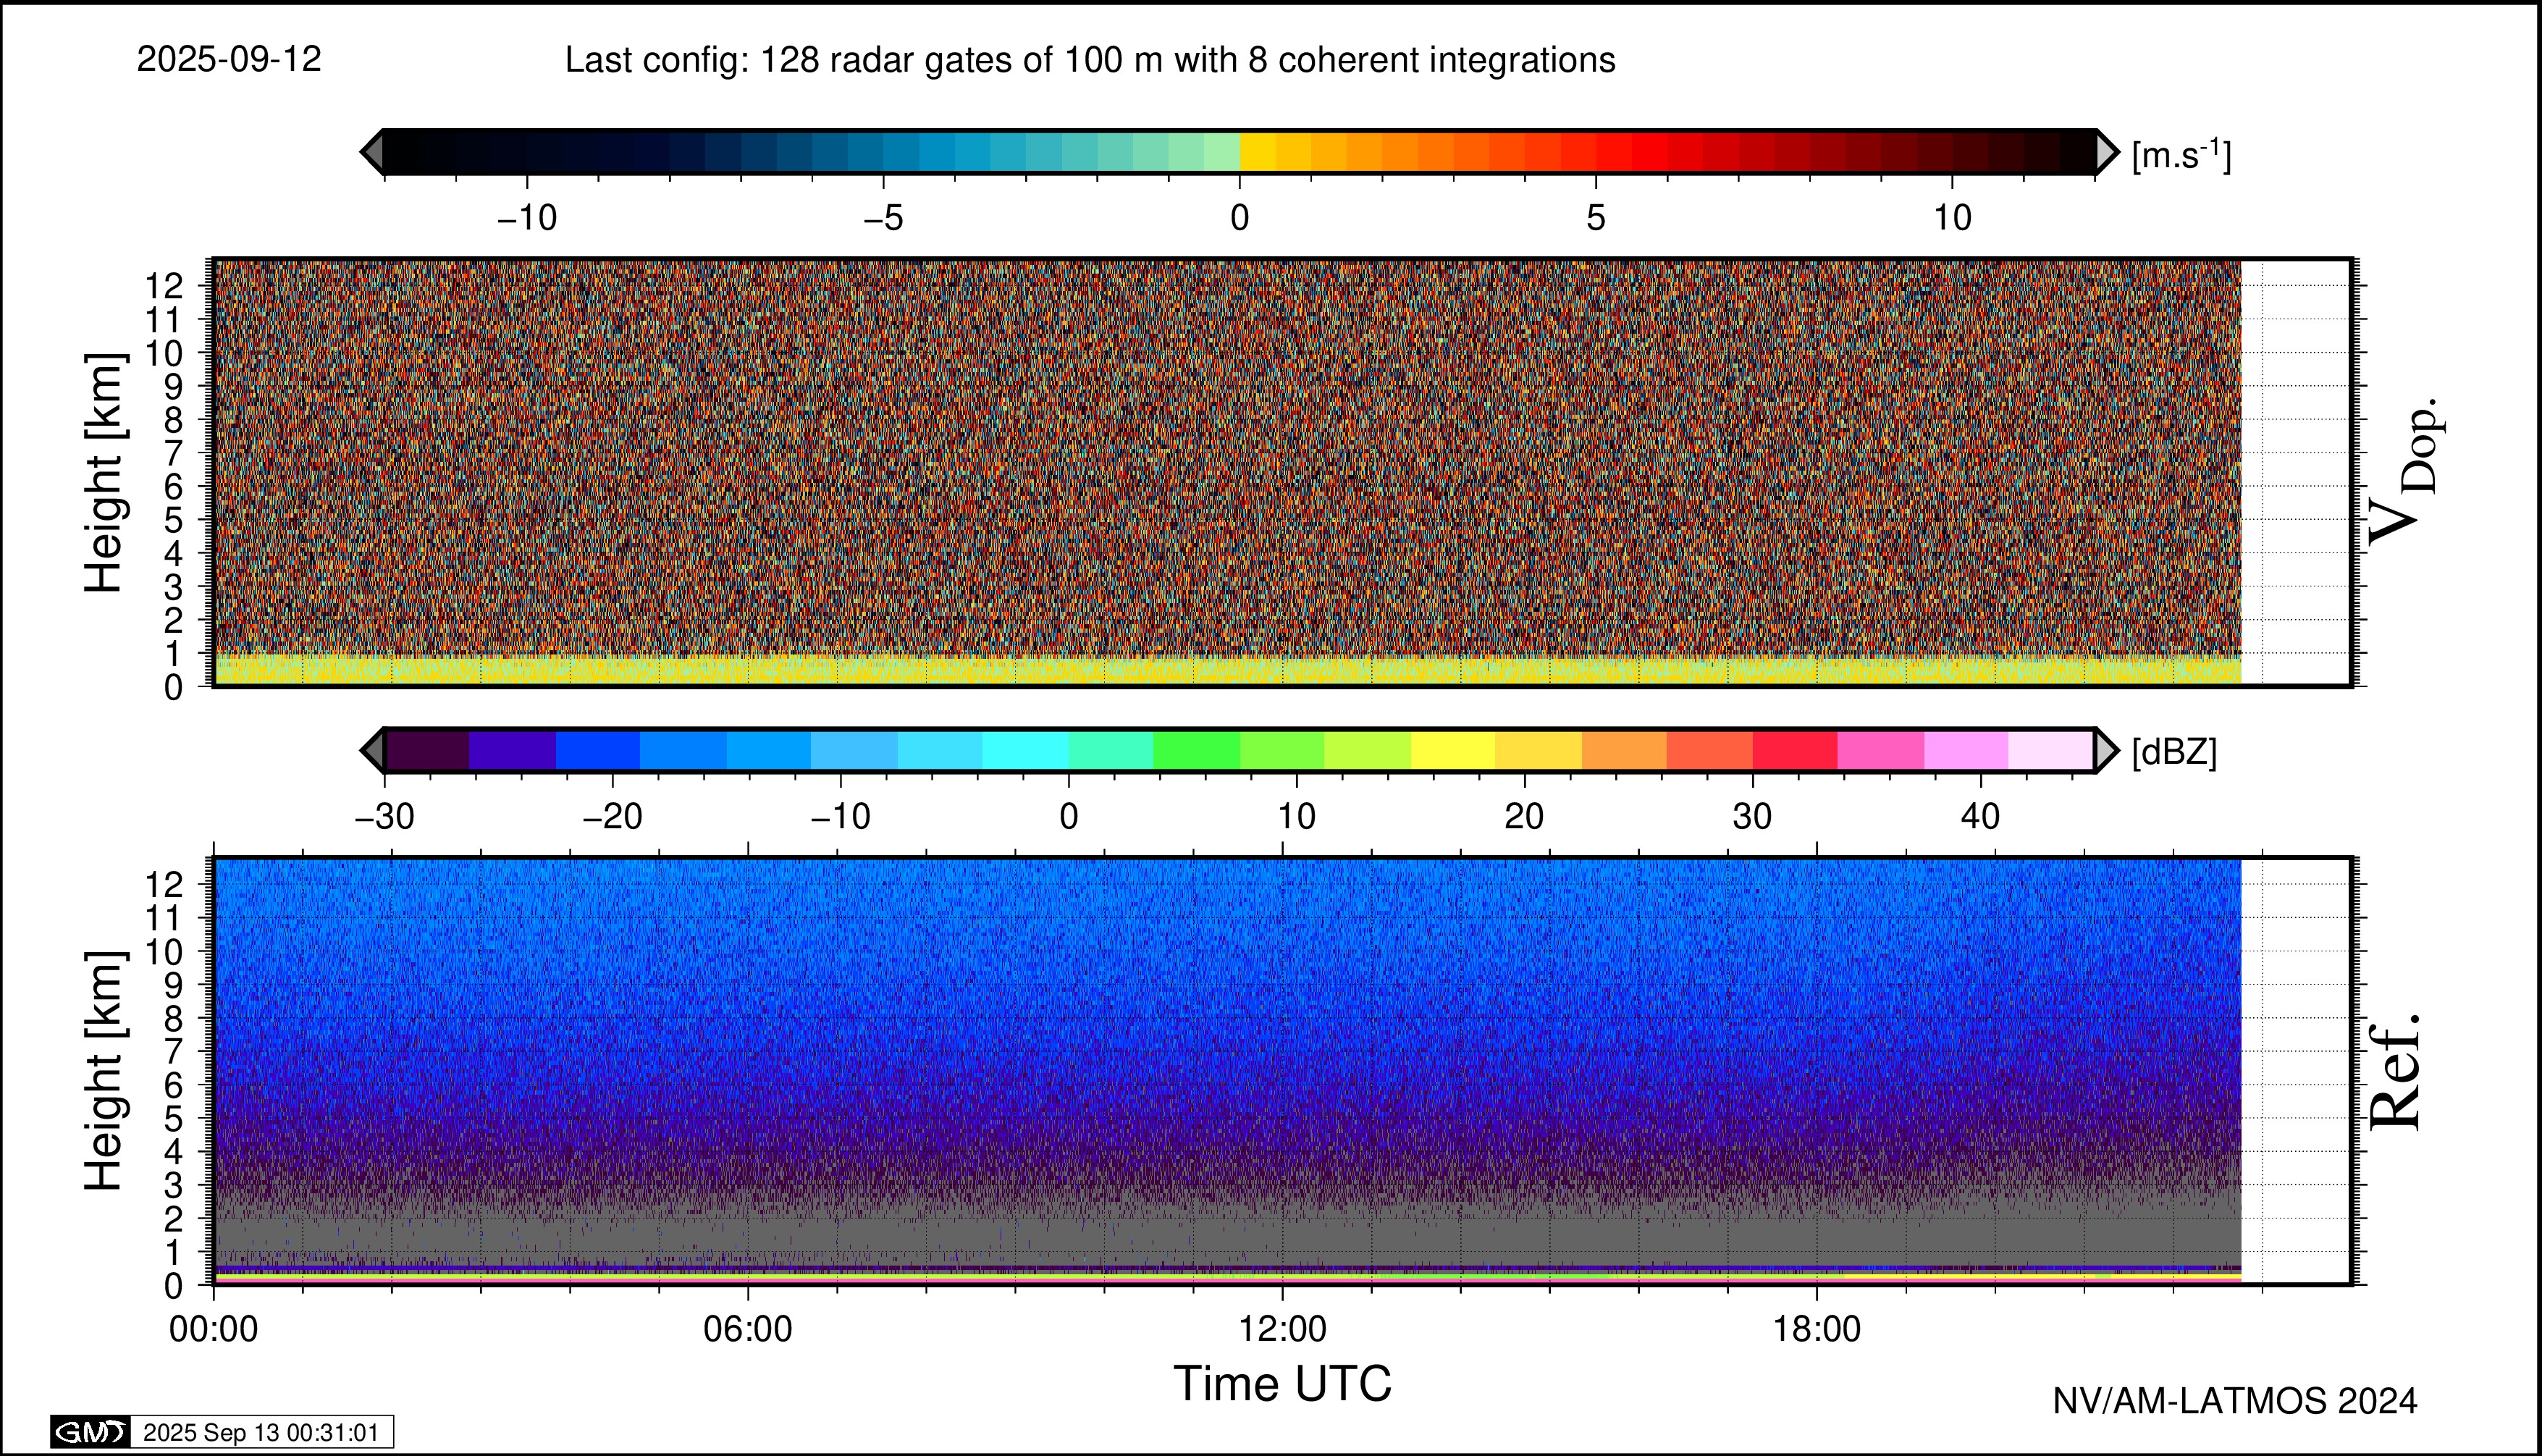Click the 2025 Sep 13 00:31:01 timestamp
This screenshot has height=1456, width=2542.
coord(261,1432)
